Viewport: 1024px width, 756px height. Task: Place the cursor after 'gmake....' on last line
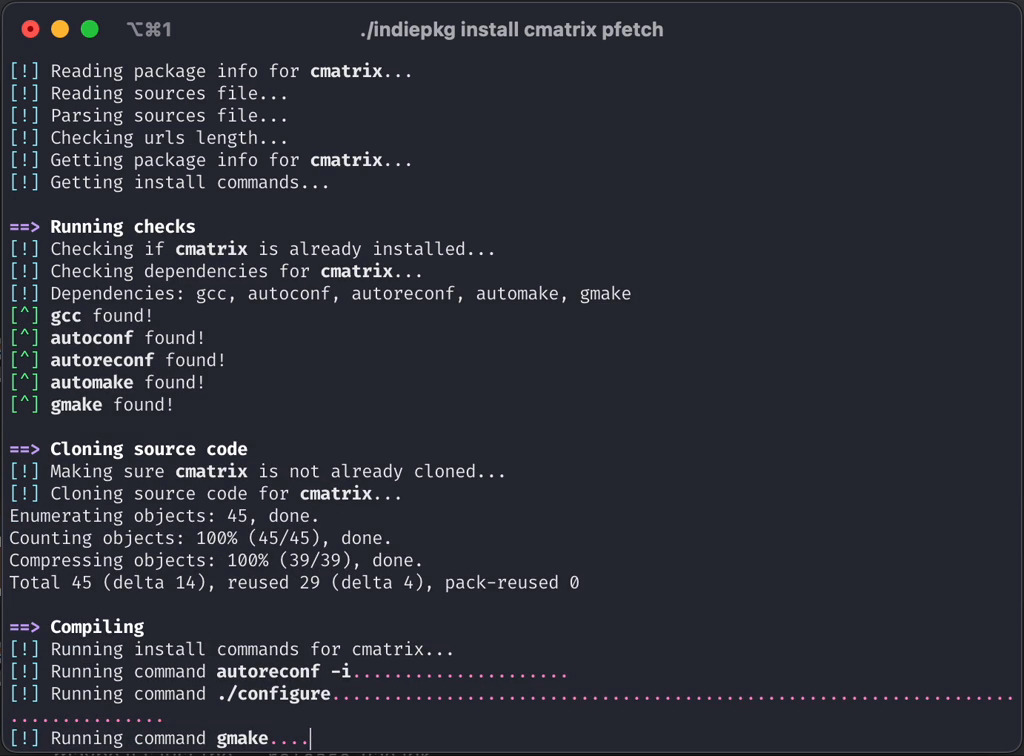pos(311,739)
